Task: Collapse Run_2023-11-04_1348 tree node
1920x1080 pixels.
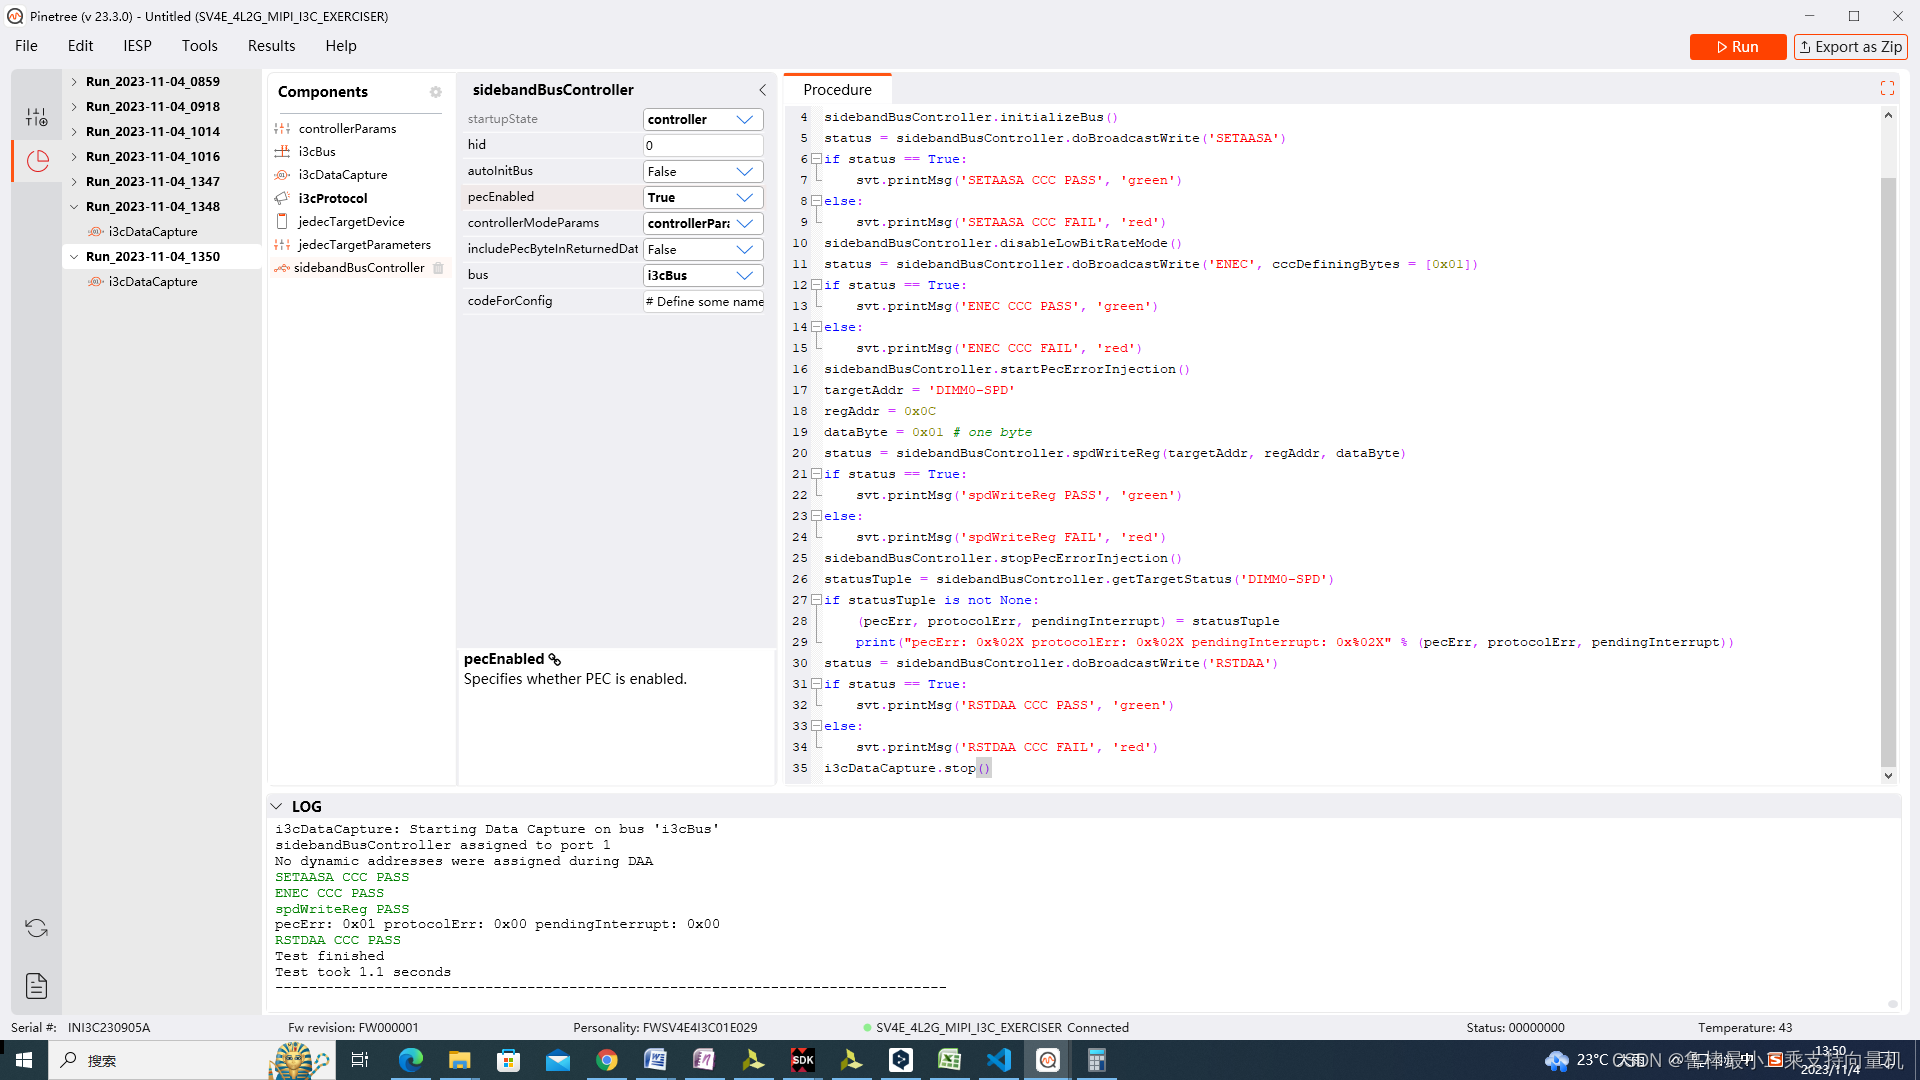Action: 74,206
